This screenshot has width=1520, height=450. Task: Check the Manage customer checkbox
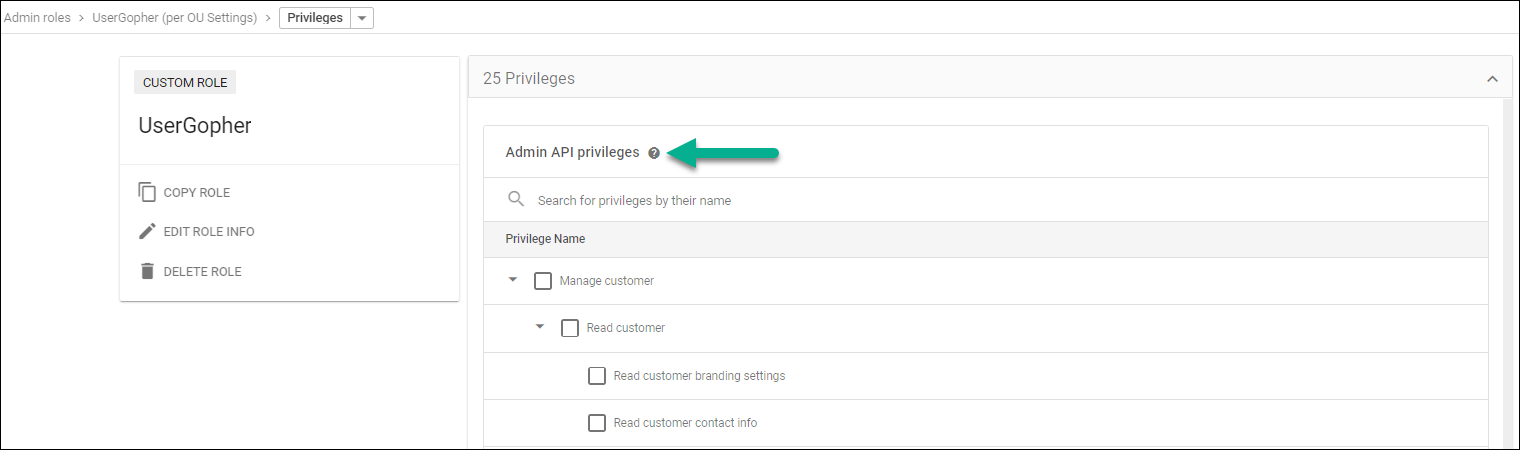pyautogui.click(x=543, y=281)
